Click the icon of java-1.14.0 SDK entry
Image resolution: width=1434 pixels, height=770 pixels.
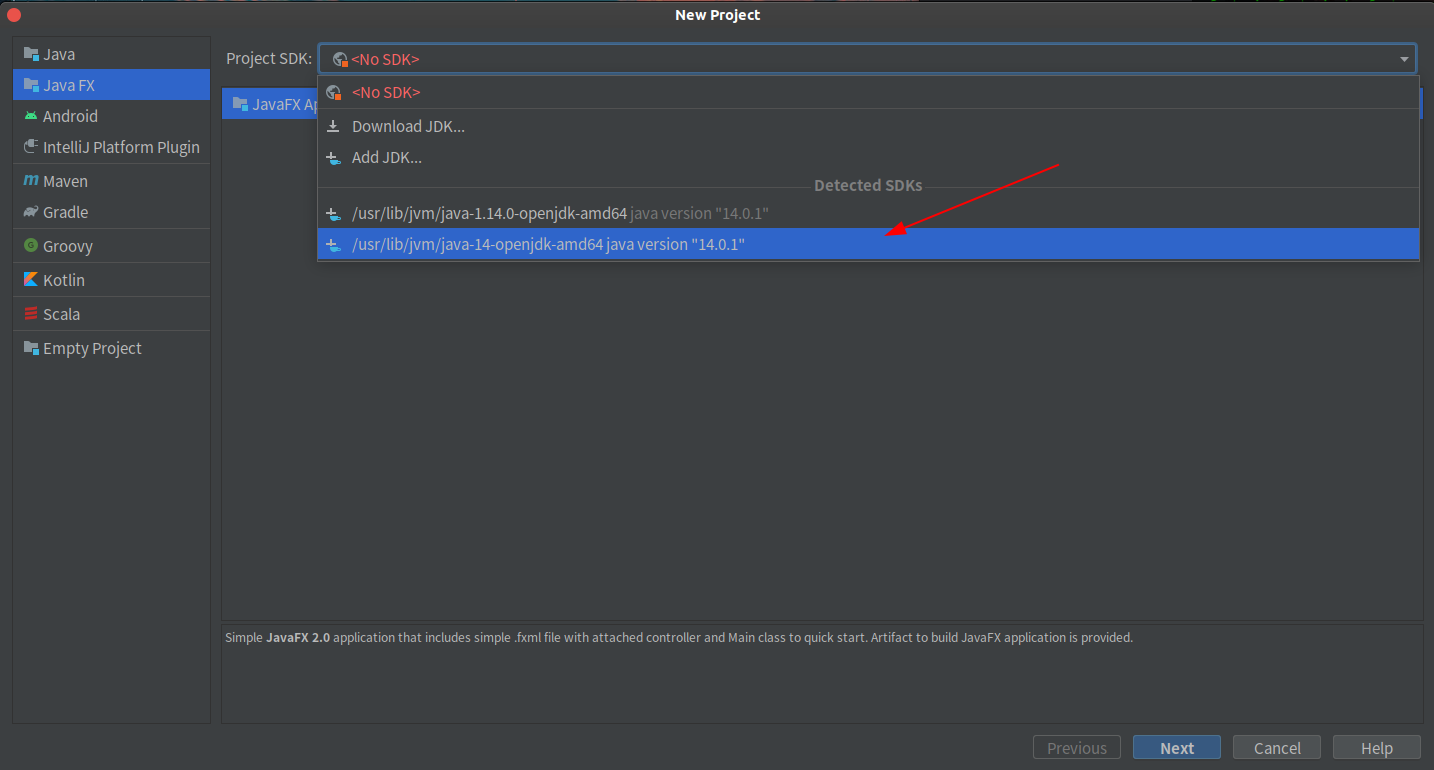[x=334, y=214]
